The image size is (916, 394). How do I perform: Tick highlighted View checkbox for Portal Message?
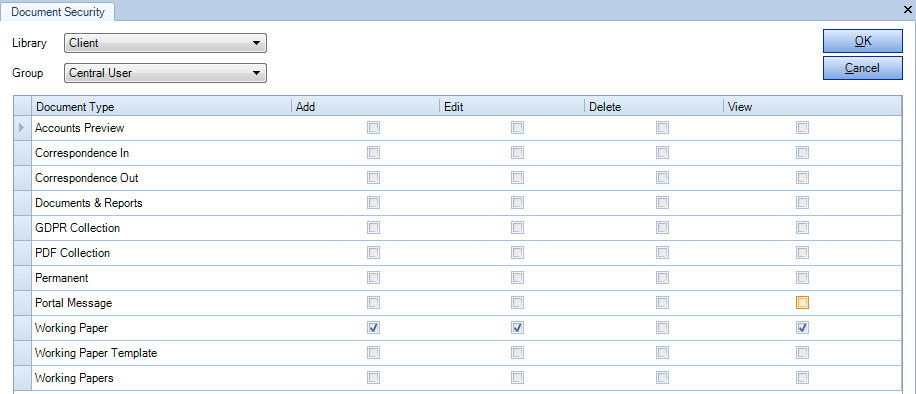click(x=802, y=303)
